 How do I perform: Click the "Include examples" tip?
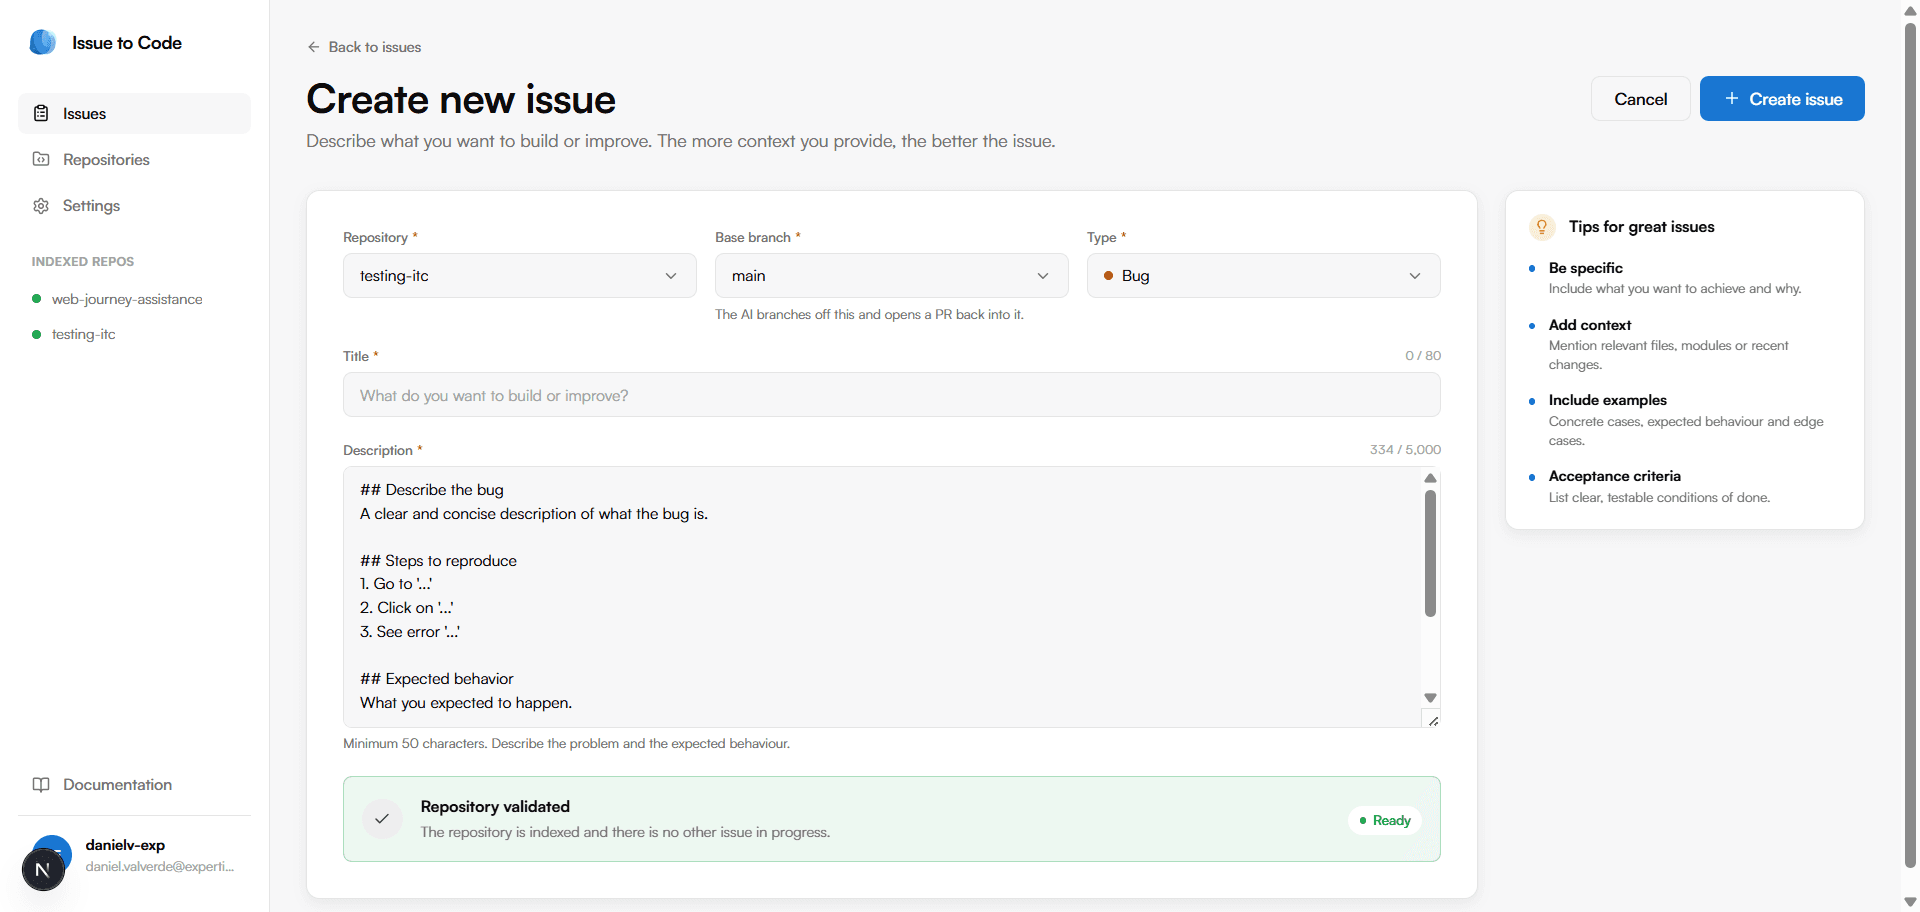pos(1607,400)
